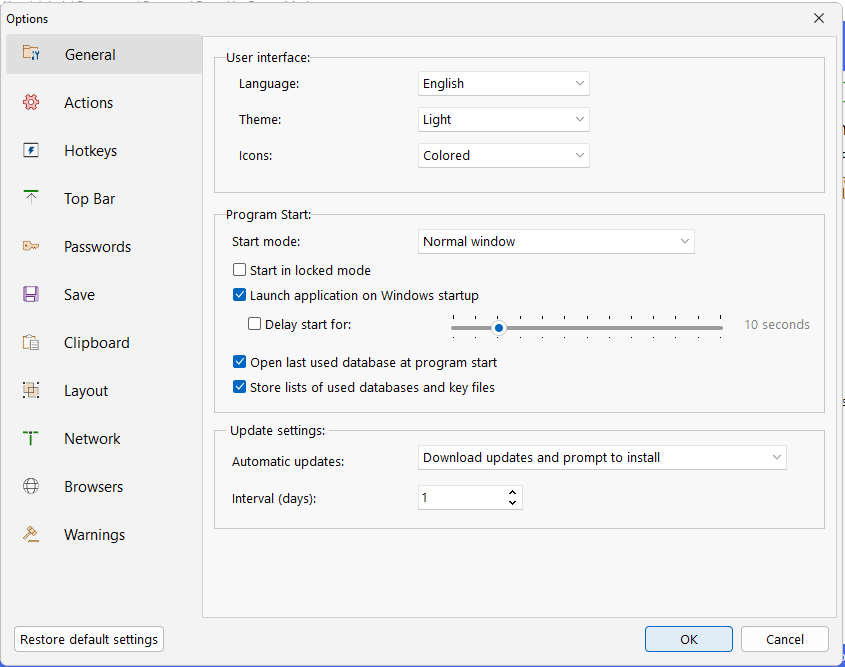Click the globe Browsers icon
This screenshot has height=667, width=845.
[31, 486]
